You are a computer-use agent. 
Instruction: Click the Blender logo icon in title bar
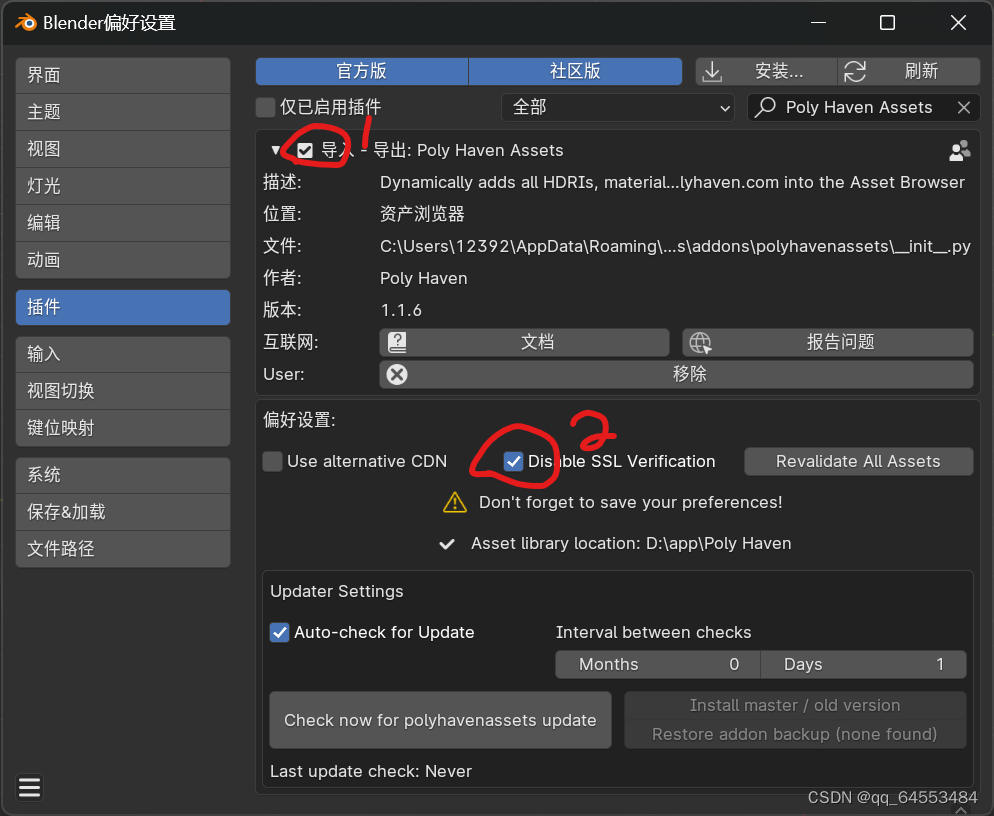(x=26, y=23)
